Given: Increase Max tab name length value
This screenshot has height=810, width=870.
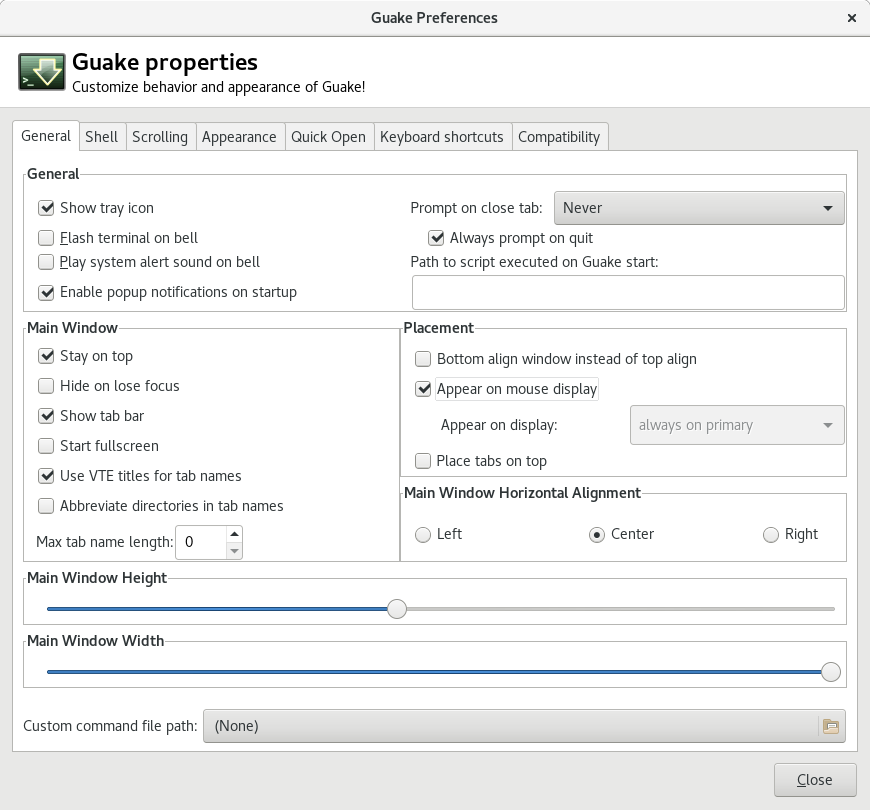Looking at the screenshot, I should (234, 534).
